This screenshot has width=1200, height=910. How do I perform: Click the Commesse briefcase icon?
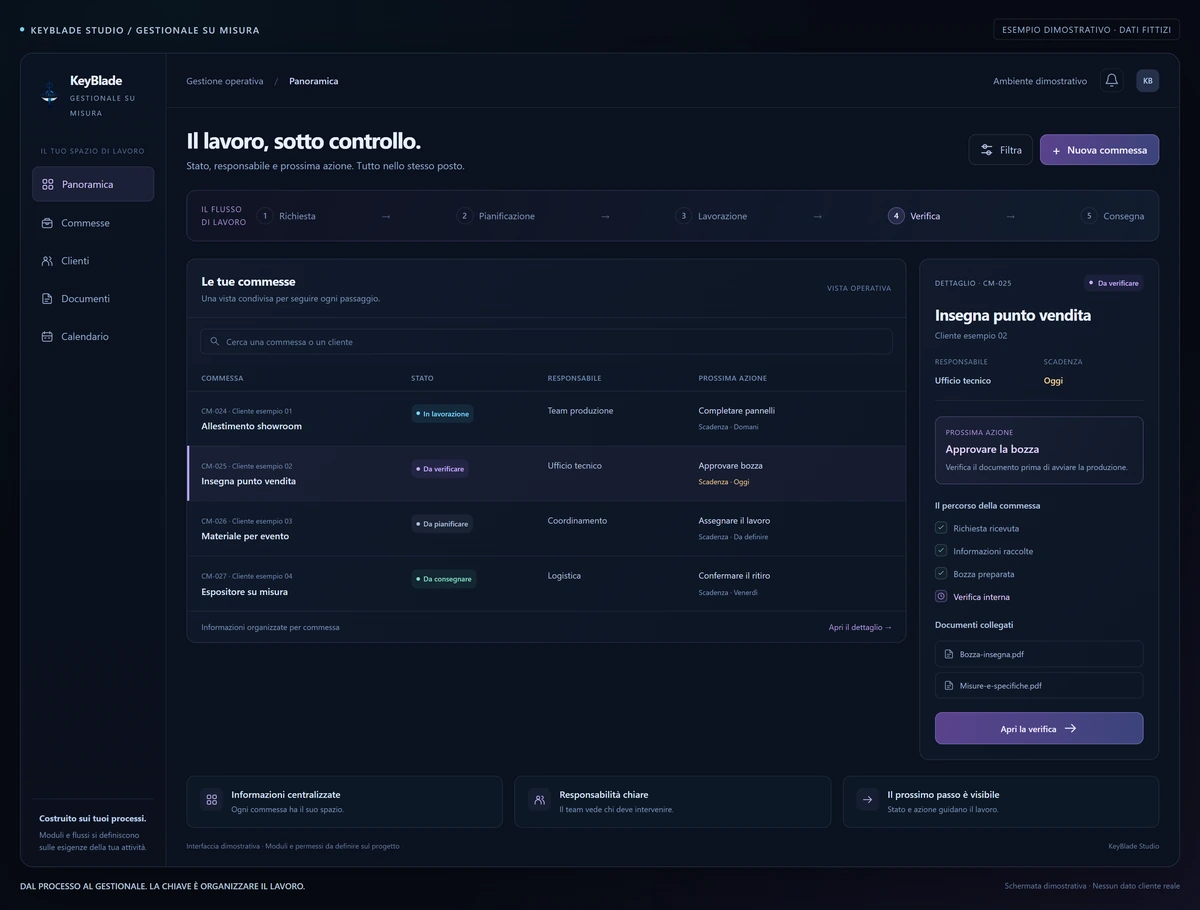[47, 223]
